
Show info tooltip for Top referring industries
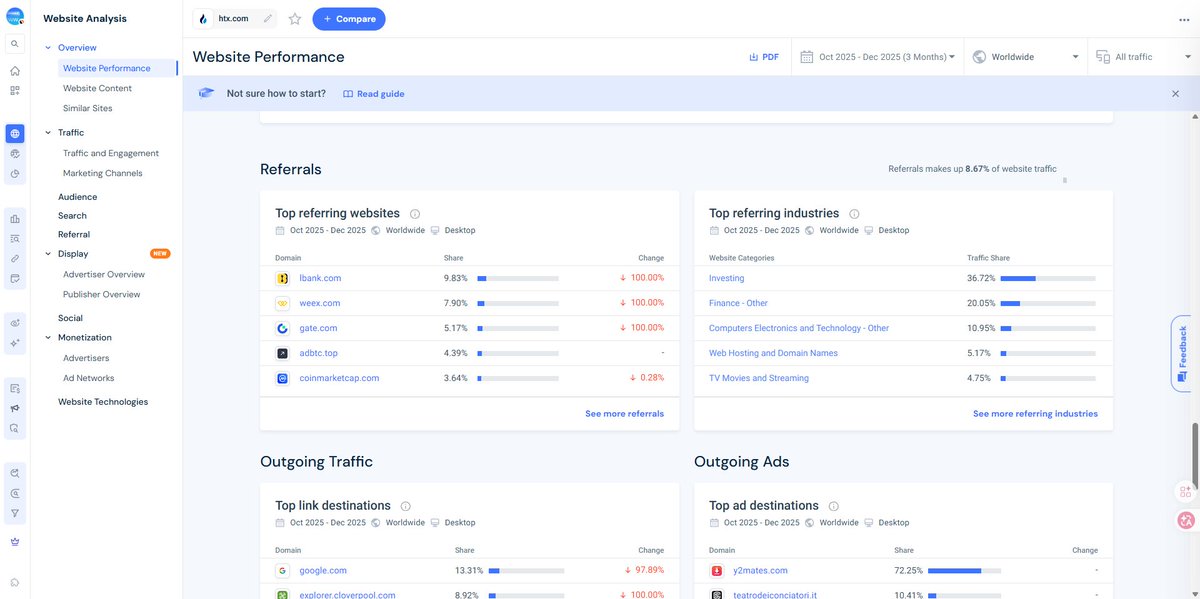(854, 214)
